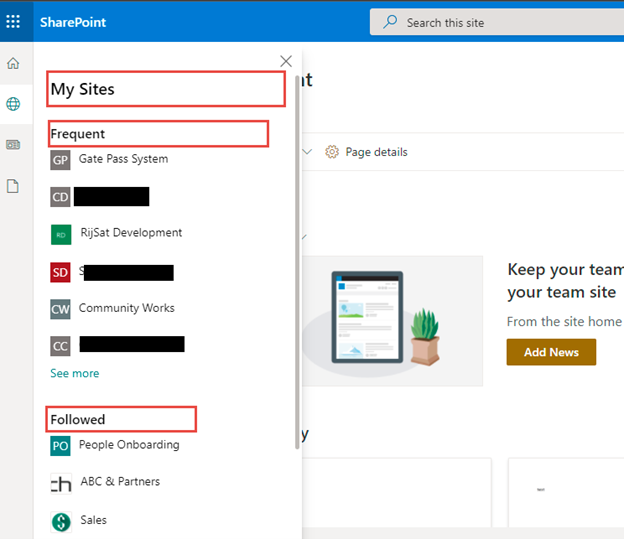Click the page icon in left rail
The image size is (624, 539).
tap(13, 186)
